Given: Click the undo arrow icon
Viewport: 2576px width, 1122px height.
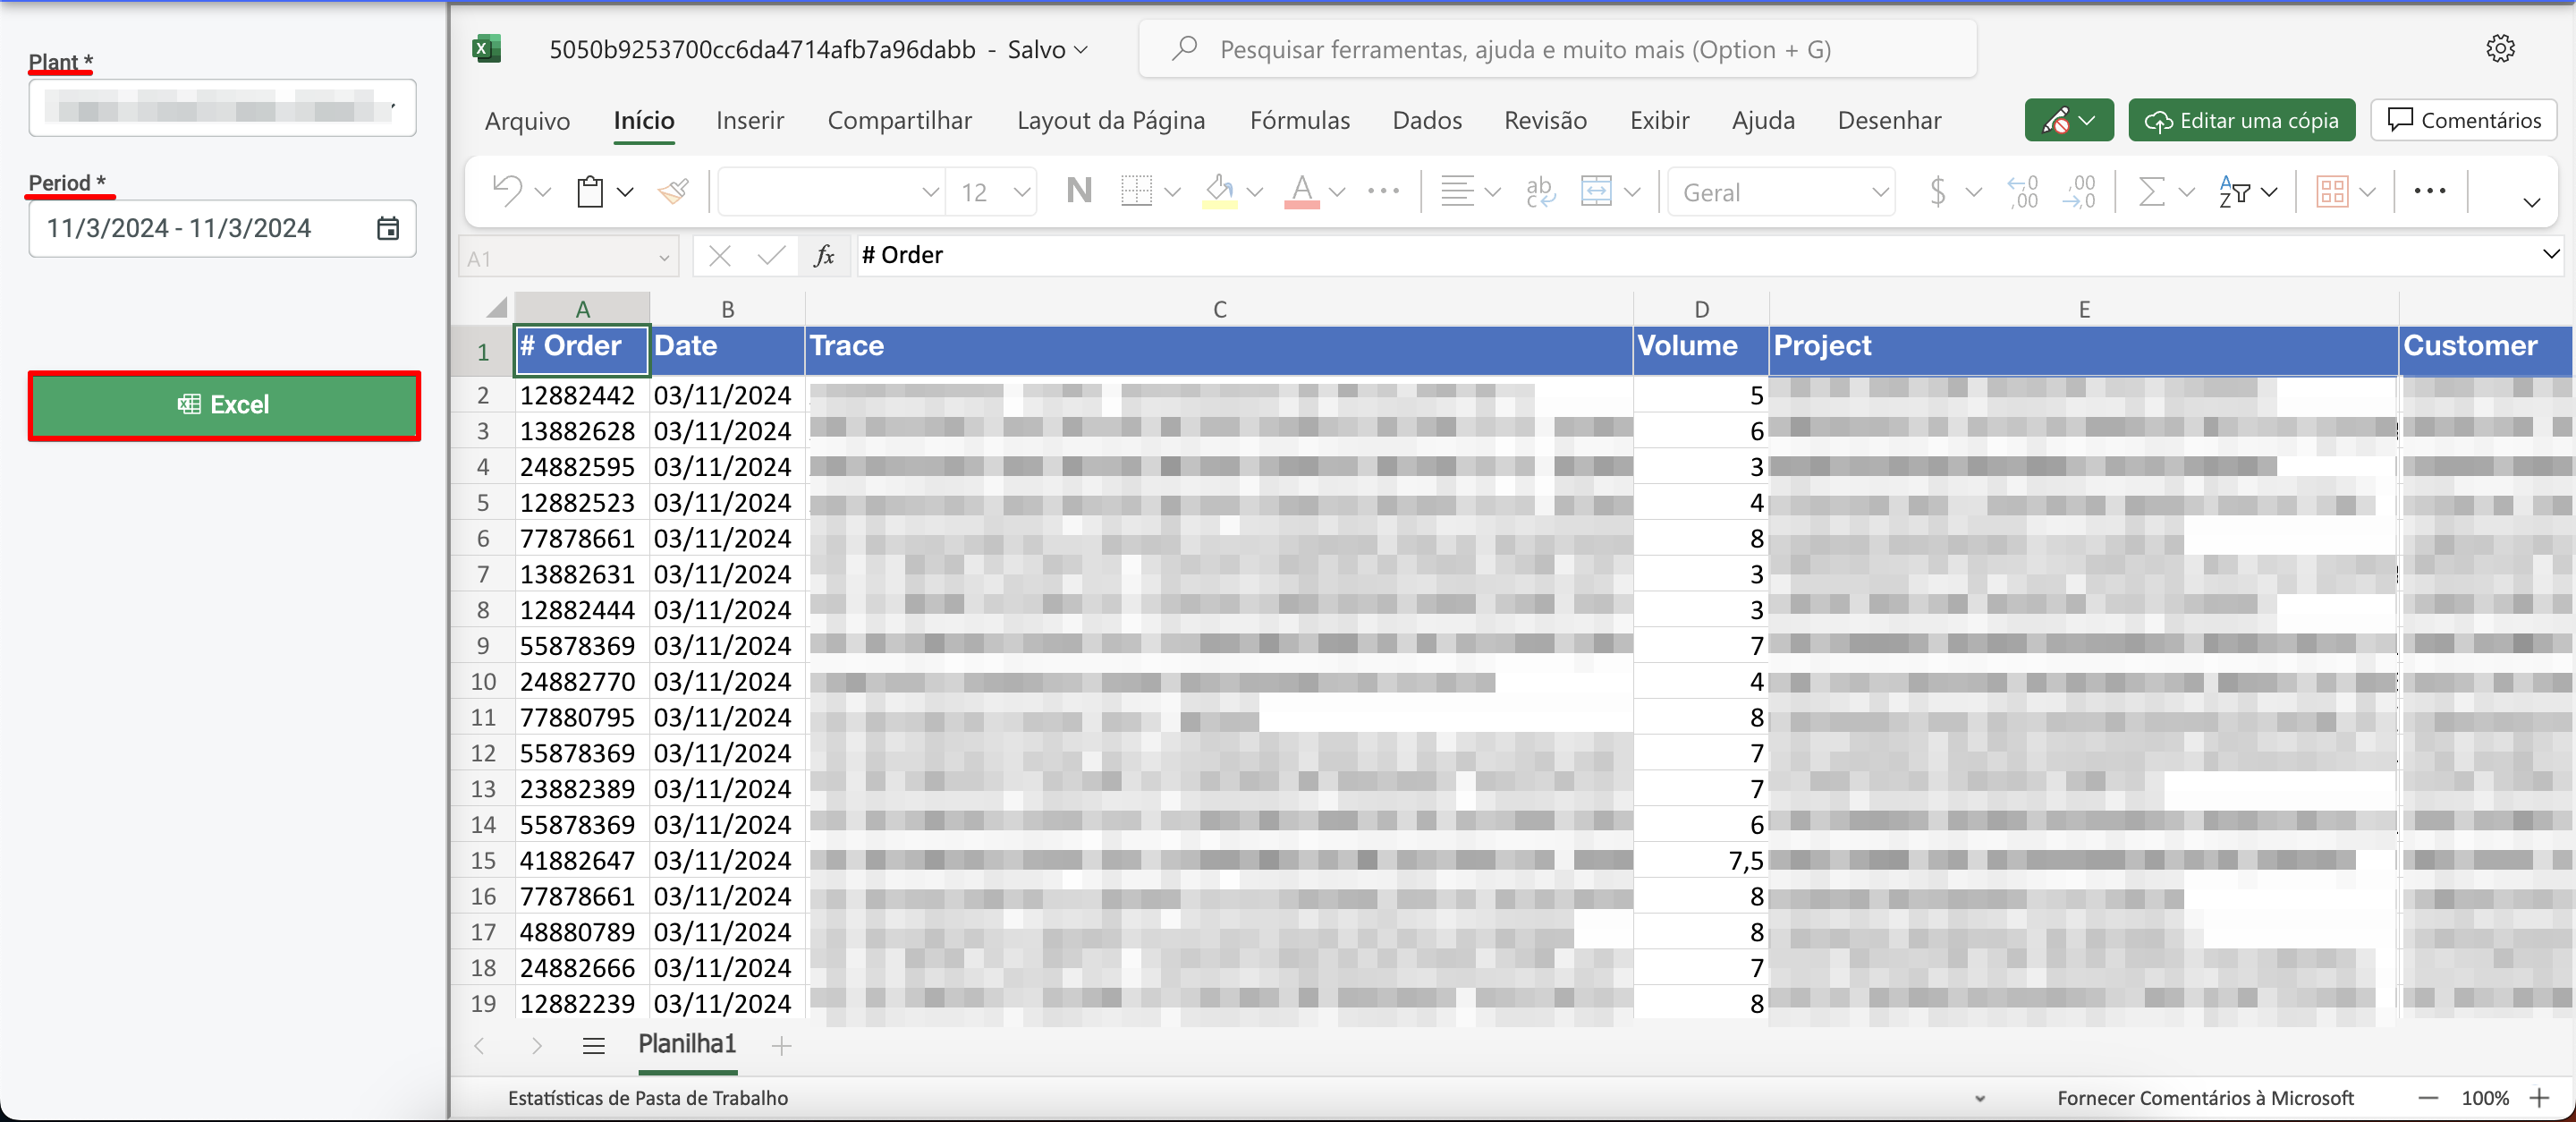Looking at the screenshot, I should [x=507, y=191].
